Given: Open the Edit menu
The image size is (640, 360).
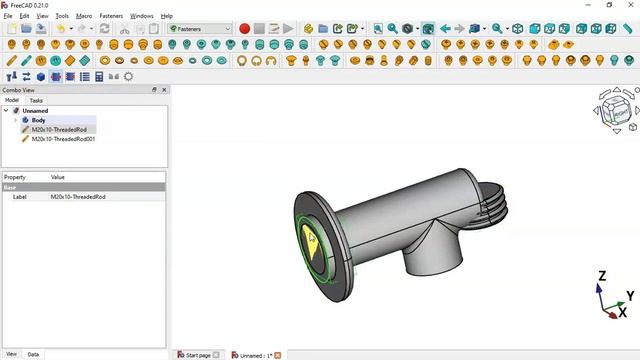Looking at the screenshot, I should (x=24, y=16).
